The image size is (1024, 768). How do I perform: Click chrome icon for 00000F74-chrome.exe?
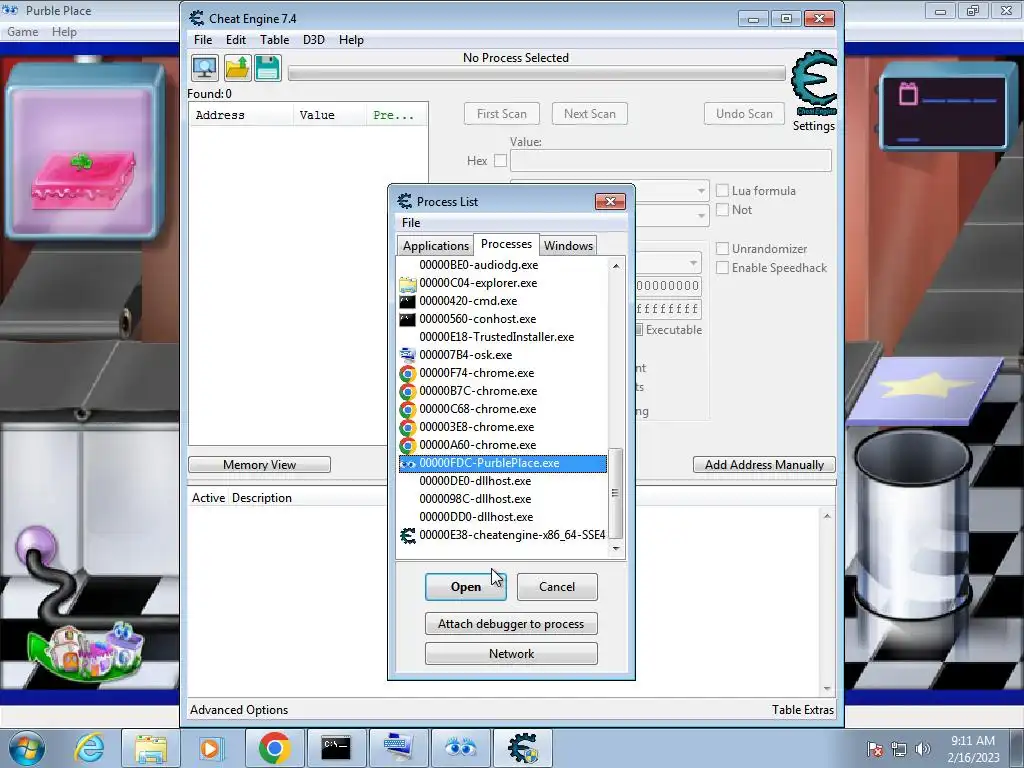point(408,373)
